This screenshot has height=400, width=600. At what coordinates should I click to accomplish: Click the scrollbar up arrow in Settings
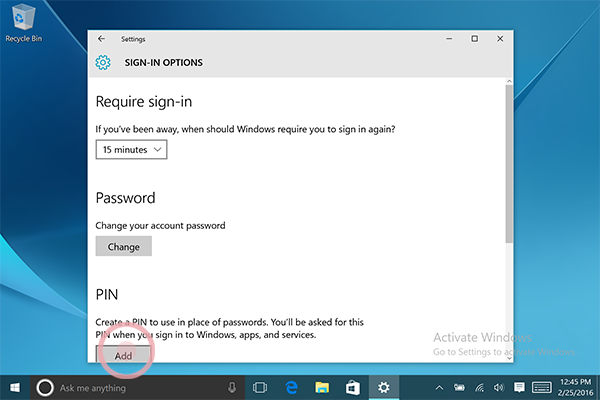coord(509,81)
